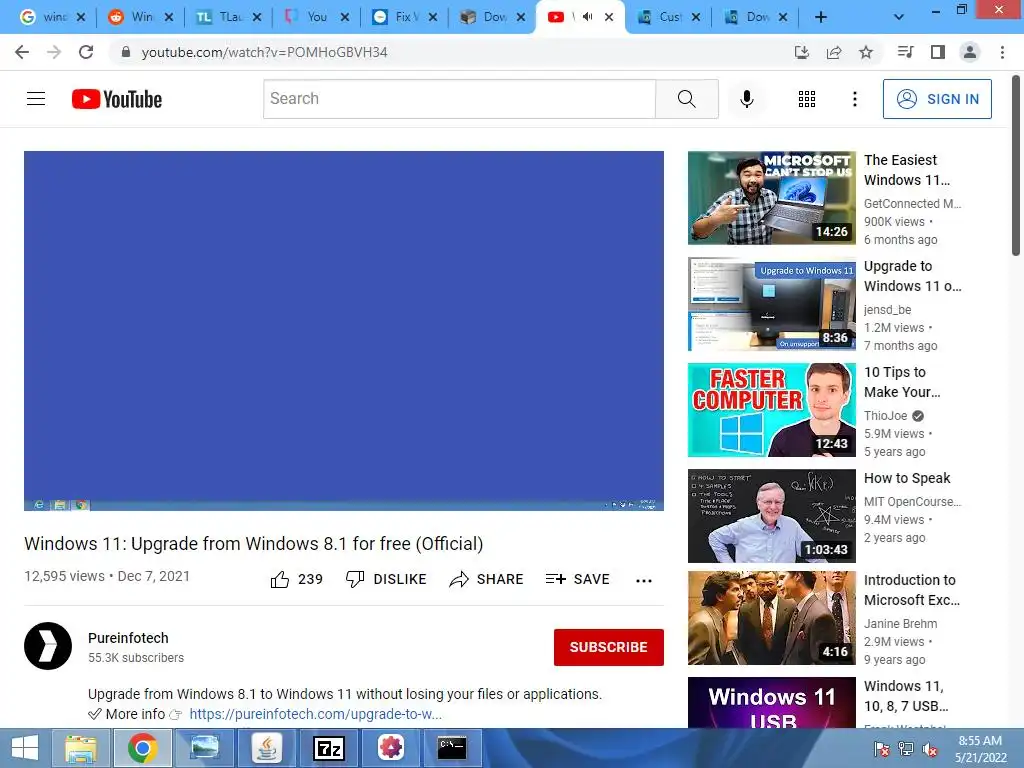Screen dimensions: 1024x768
Task: Click the SIGN IN button
Action: [x=937, y=99]
